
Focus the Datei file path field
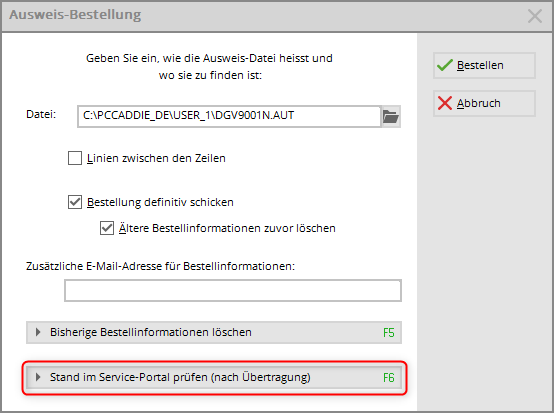tap(229, 116)
